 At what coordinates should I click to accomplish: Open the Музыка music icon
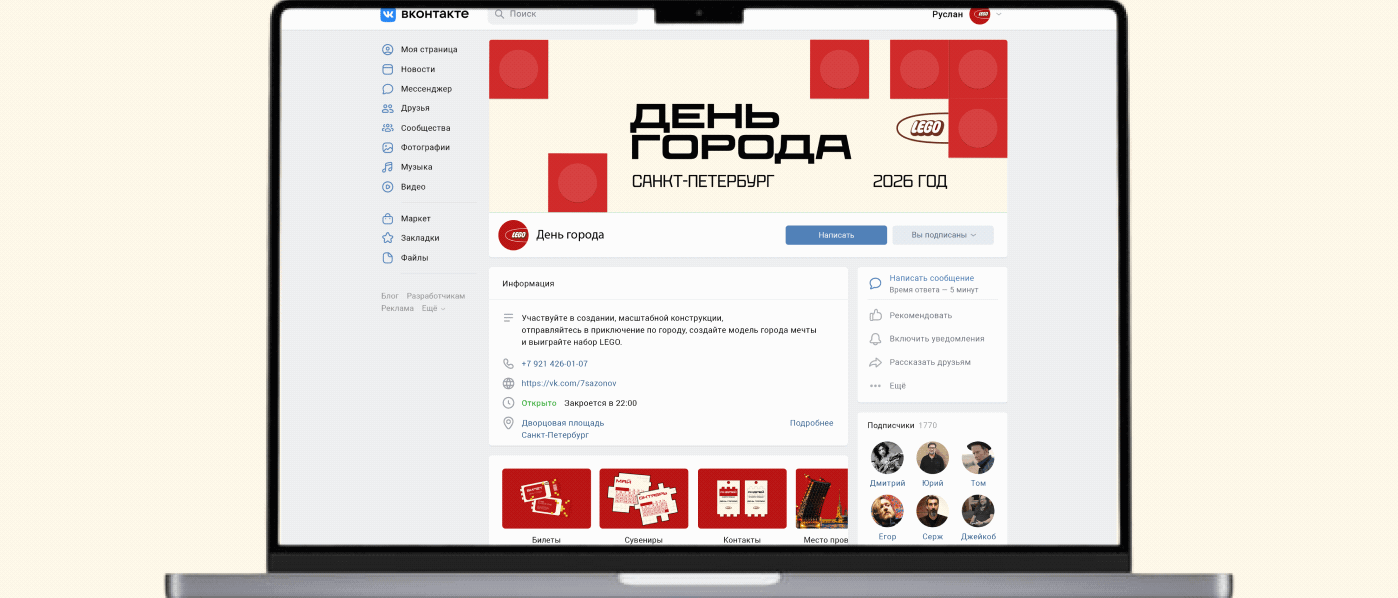coord(388,167)
